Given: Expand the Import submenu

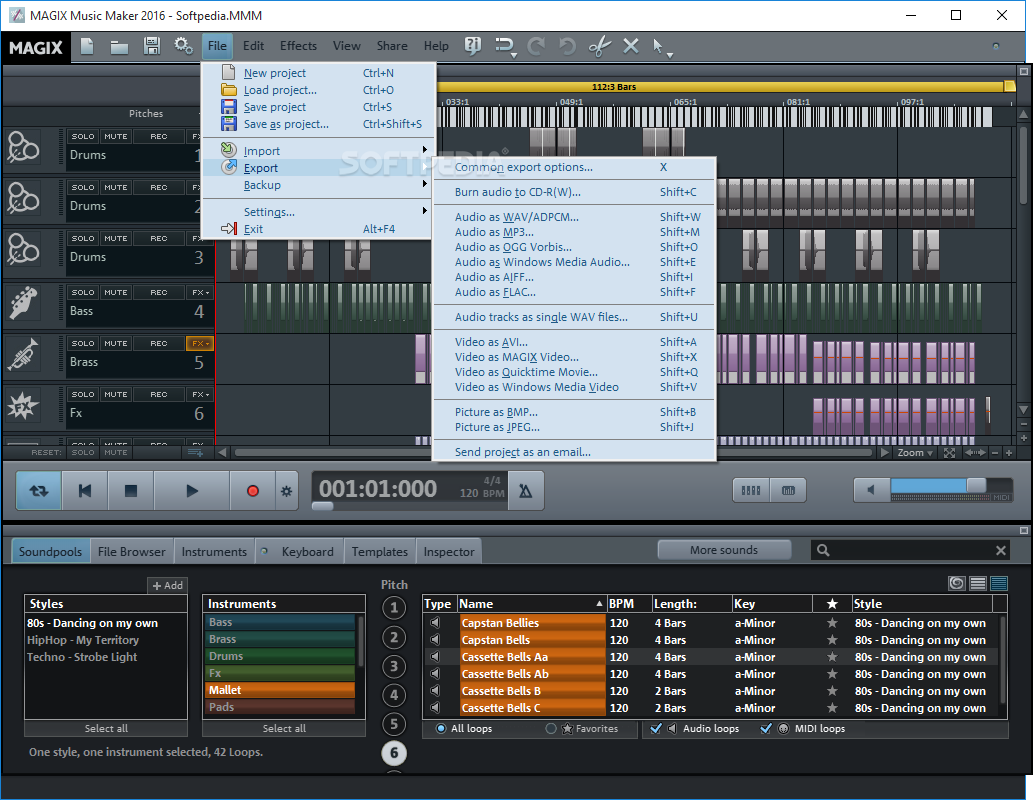Looking at the screenshot, I should pyautogui.click(x=318, y=151).
